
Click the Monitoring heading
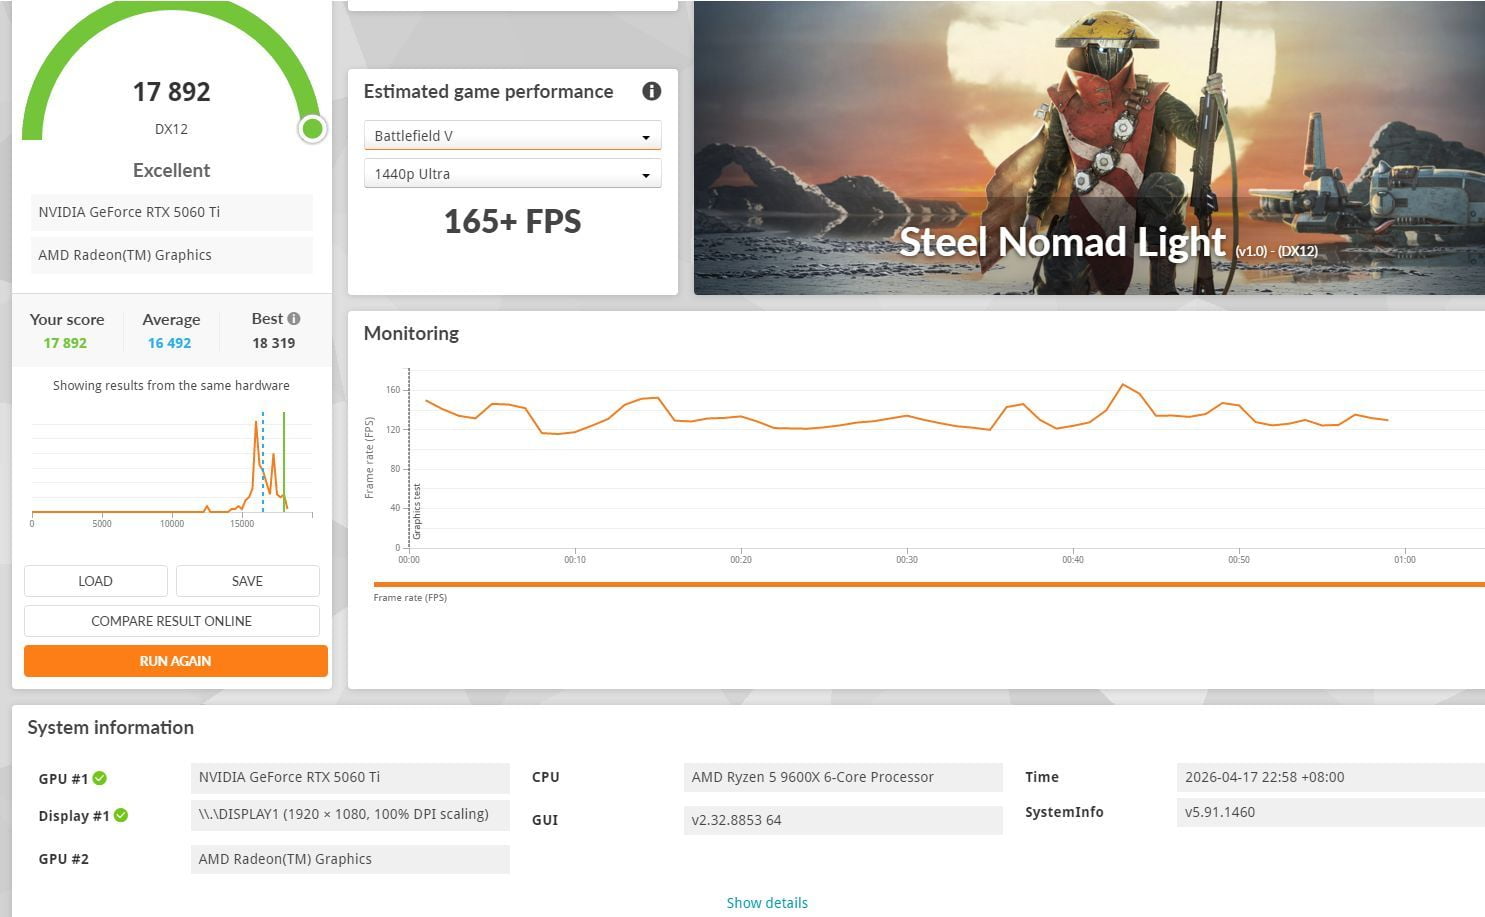411,333
